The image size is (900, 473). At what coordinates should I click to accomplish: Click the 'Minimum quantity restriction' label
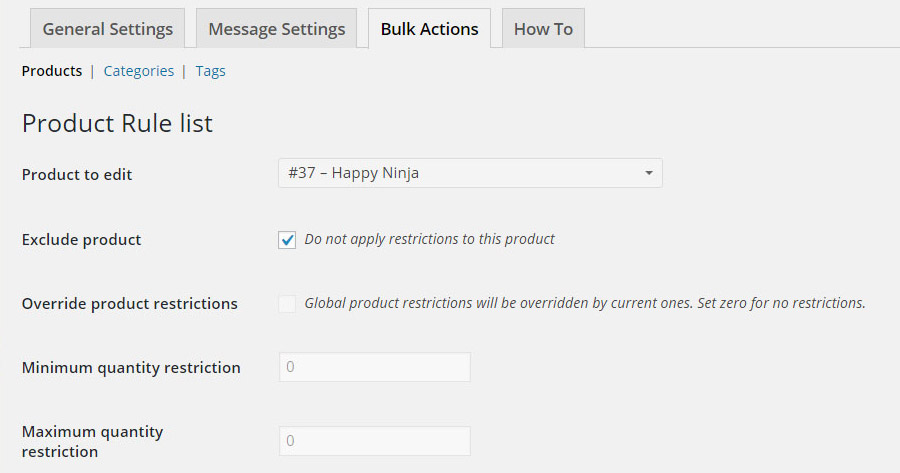[131, 367]
